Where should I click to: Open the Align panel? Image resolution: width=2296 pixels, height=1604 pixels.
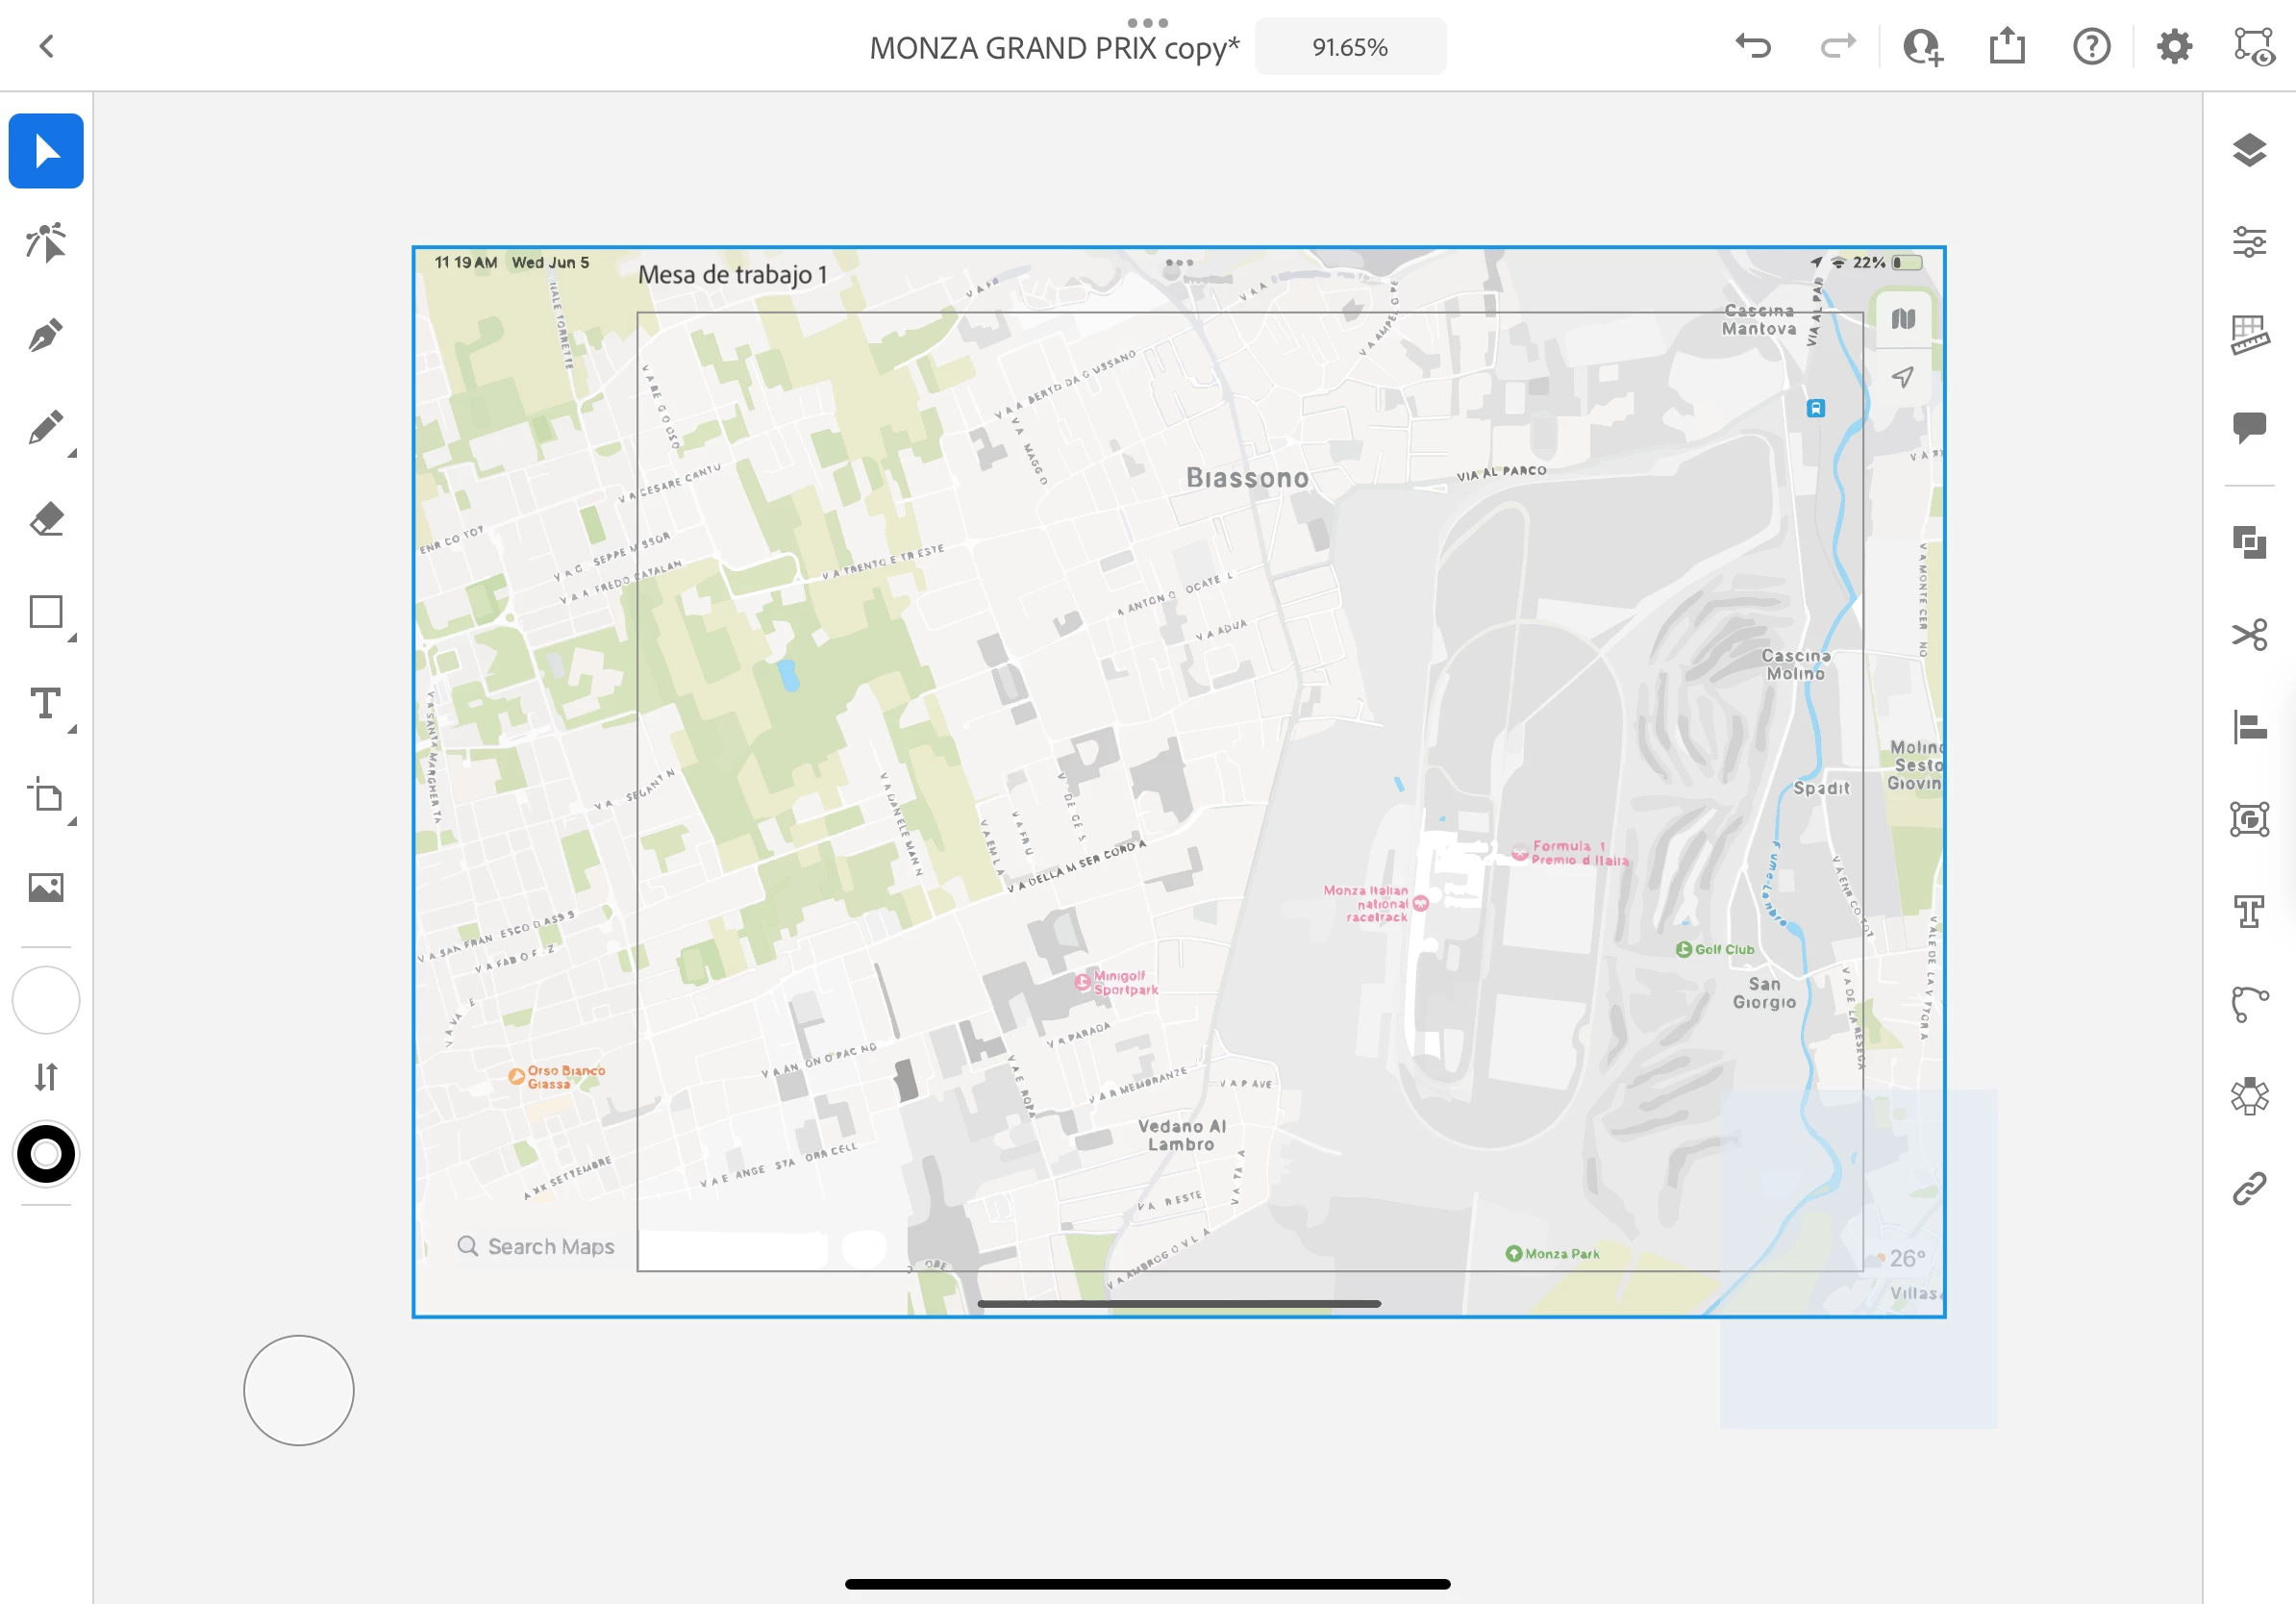(2249, 727)
